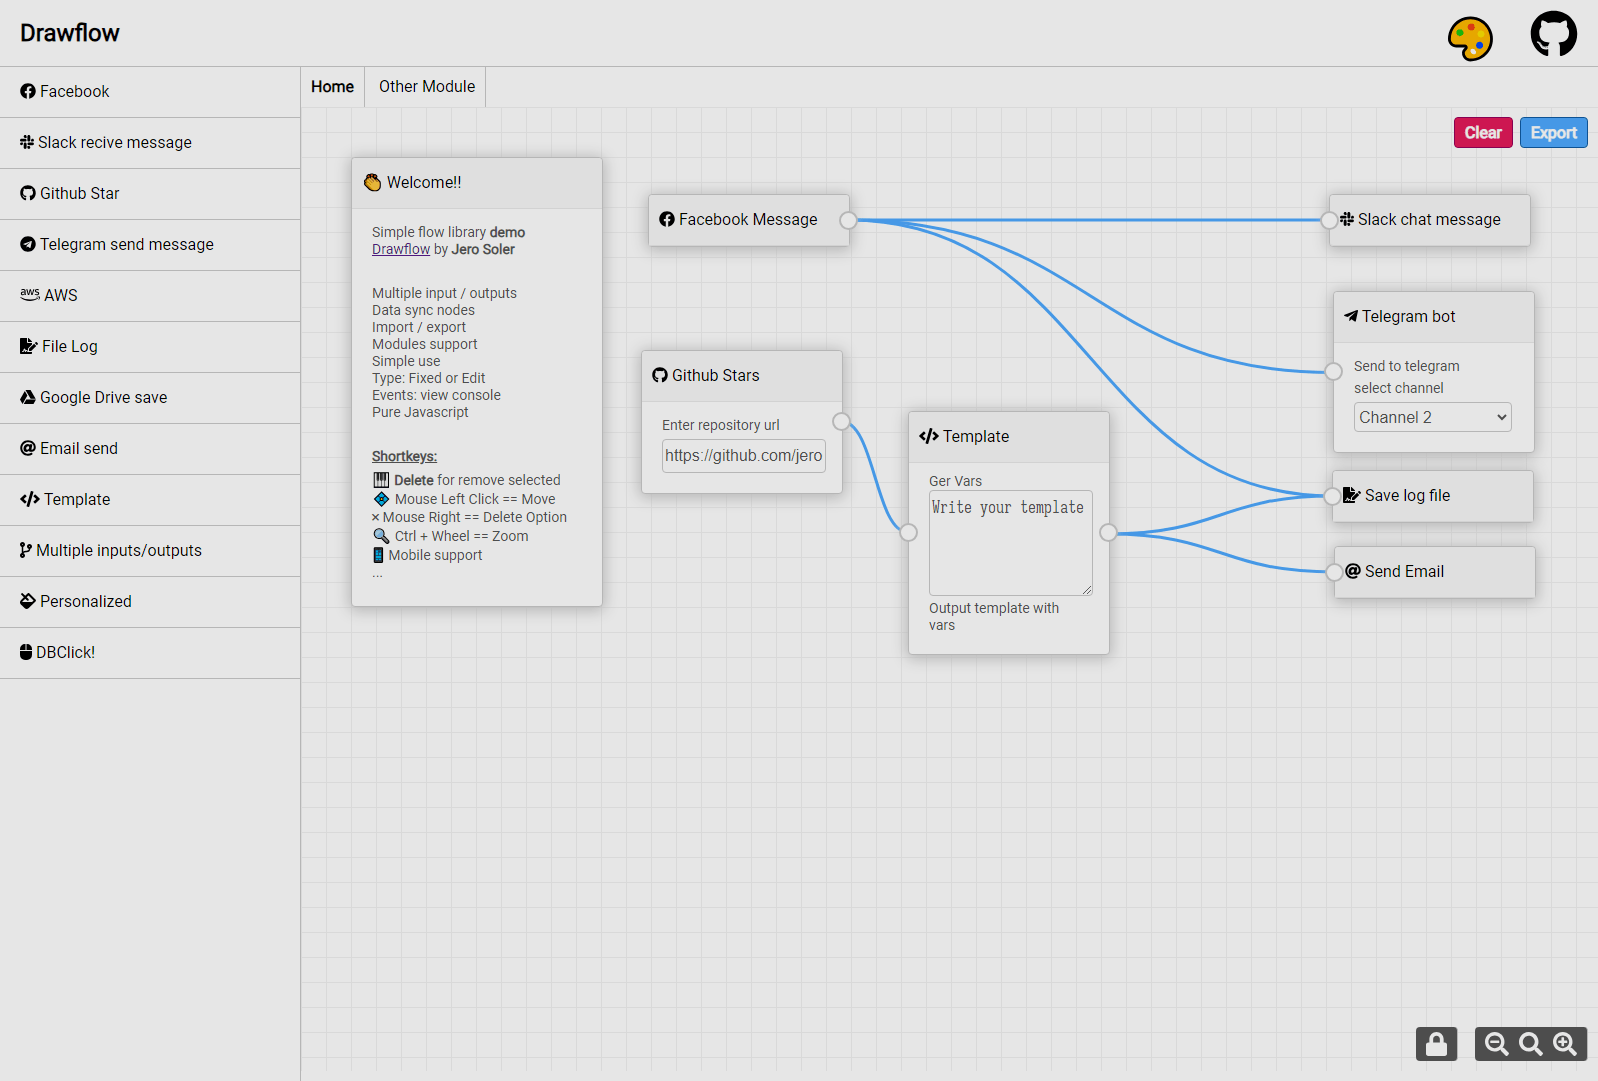Screen dimensions: 1598x1081
Task: Click paper plane icon on Telegram bot node
Action: pos(1351,316)
